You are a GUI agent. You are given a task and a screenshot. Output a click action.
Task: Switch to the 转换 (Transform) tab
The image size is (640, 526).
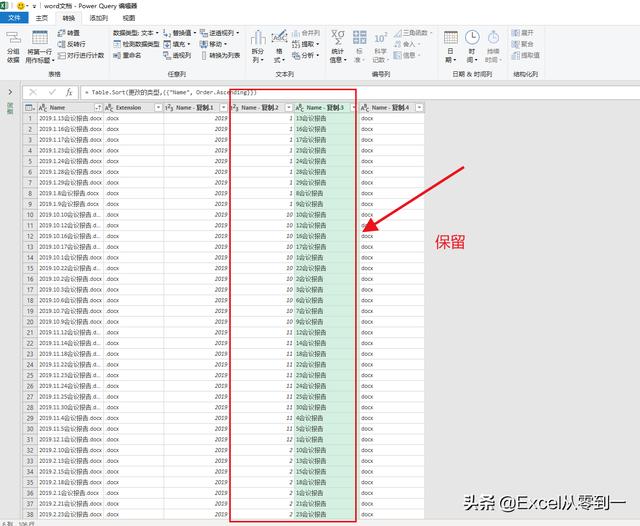point(69,18)
